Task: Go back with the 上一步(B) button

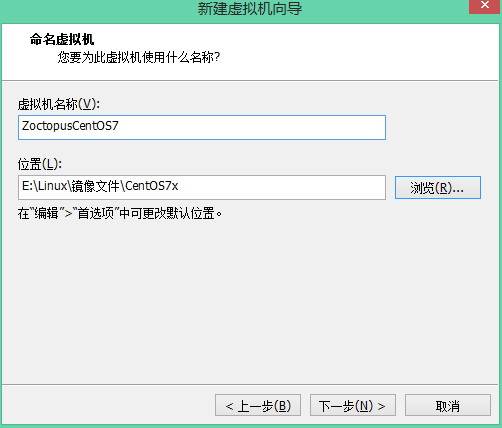Action: coord(258,405)
